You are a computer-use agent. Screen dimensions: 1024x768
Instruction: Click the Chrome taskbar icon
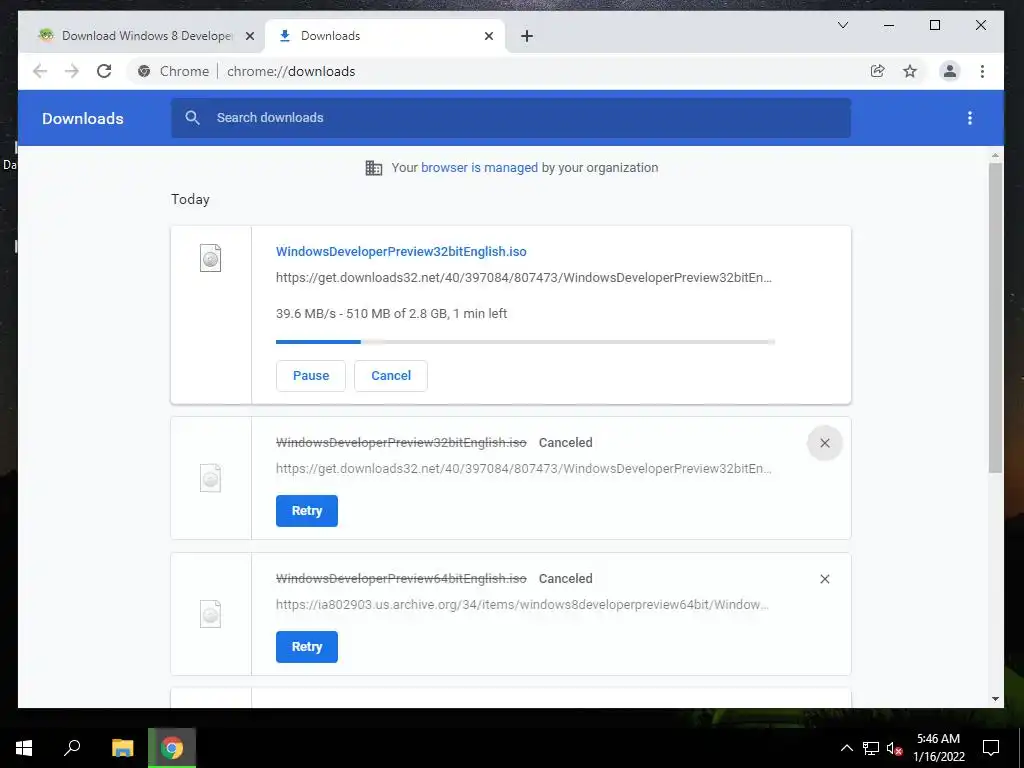pos(172,748)
